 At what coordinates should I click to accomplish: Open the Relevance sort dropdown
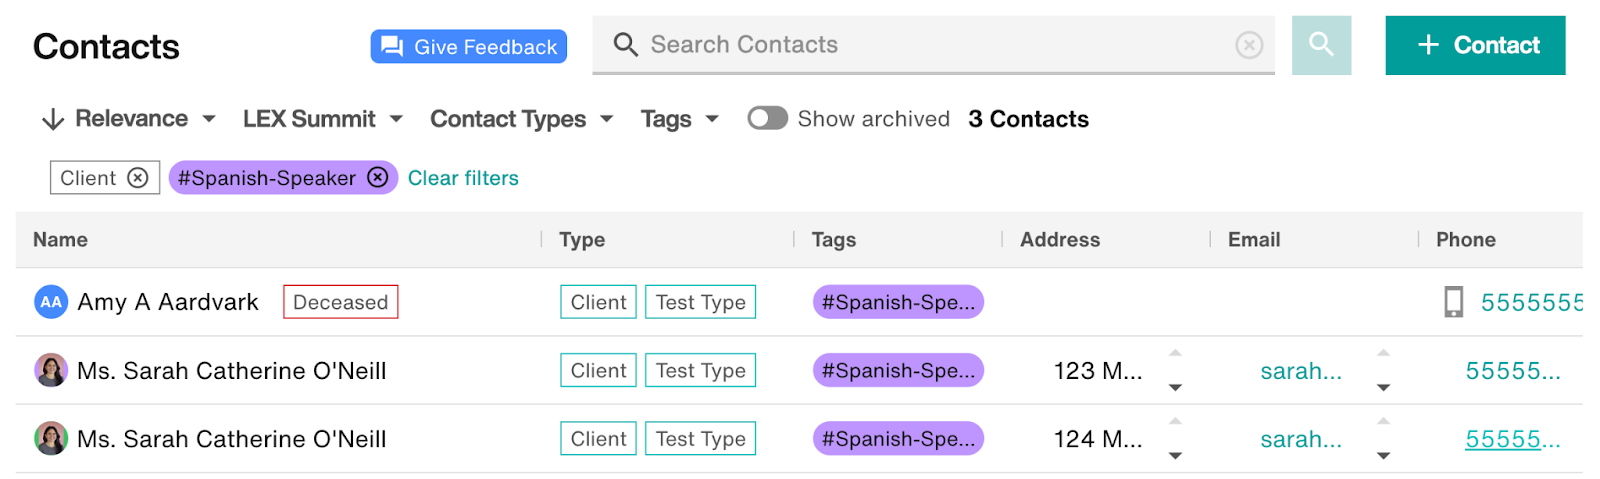[145, 118]
